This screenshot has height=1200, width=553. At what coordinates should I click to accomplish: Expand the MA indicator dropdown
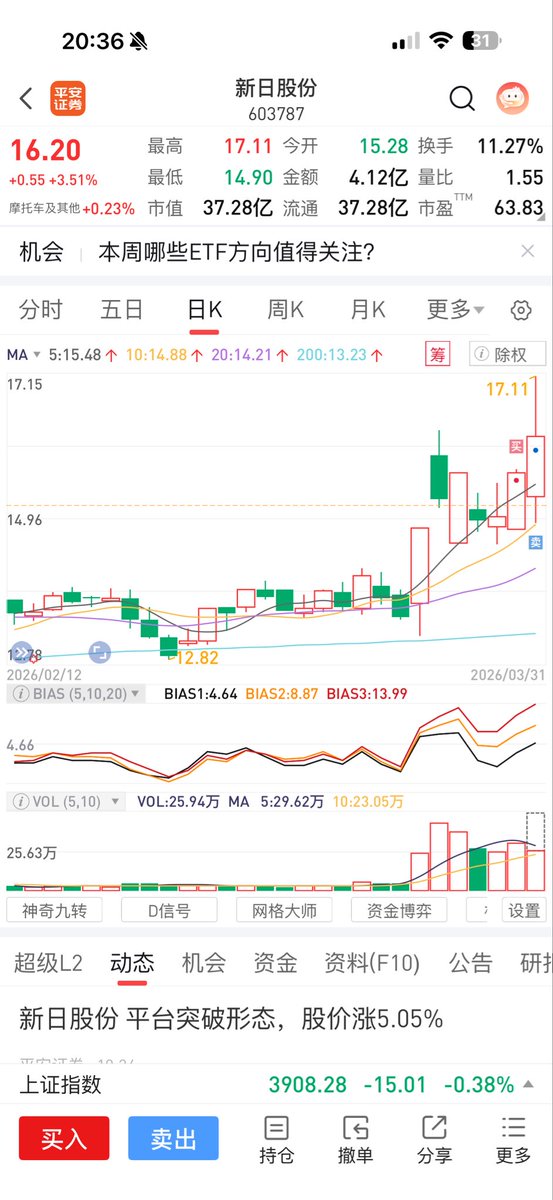24,354
